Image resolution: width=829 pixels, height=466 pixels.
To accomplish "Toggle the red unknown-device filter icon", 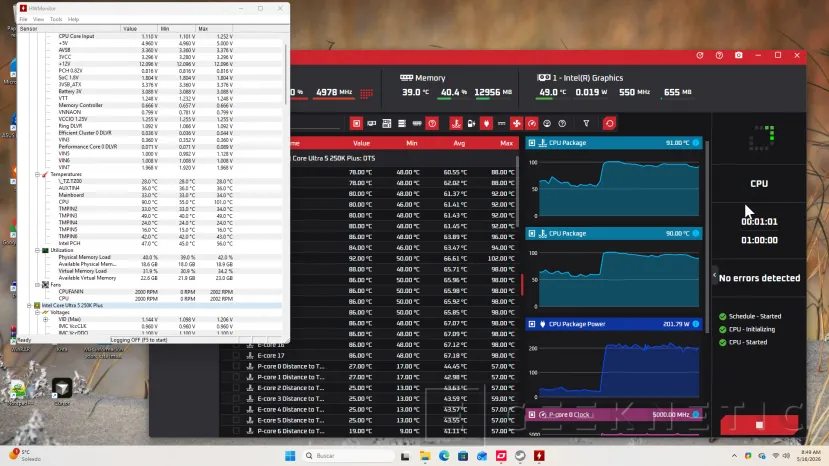I will pyautogui.click(x=432, y=123).
